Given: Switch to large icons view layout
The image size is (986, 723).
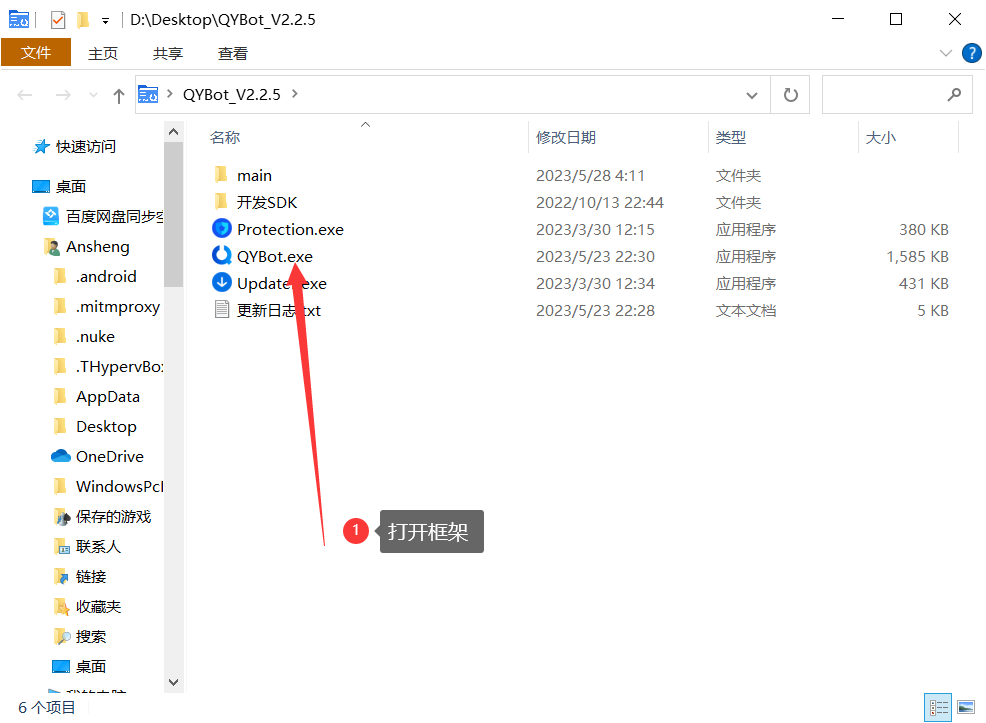Looking at the screenshot, I should click(965, 707).
